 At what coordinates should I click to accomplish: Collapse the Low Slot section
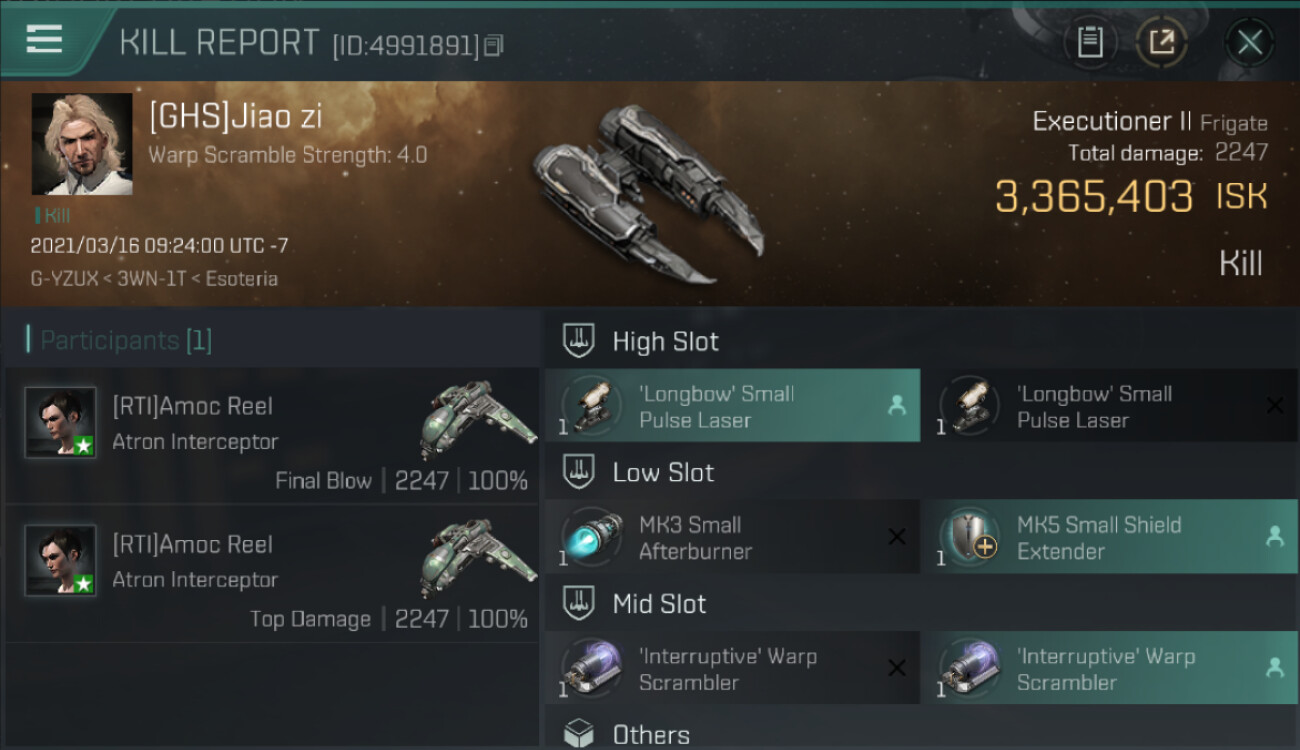[x=579, y=472]
